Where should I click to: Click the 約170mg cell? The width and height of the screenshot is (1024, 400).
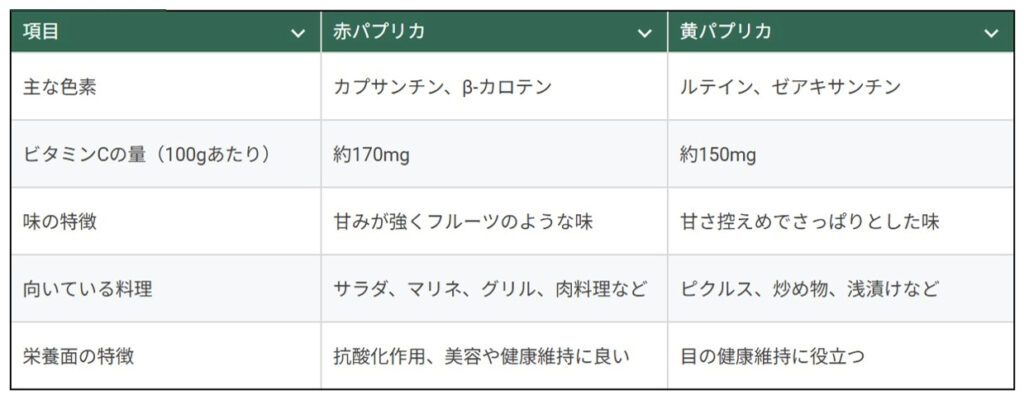(x=371, y=155)
